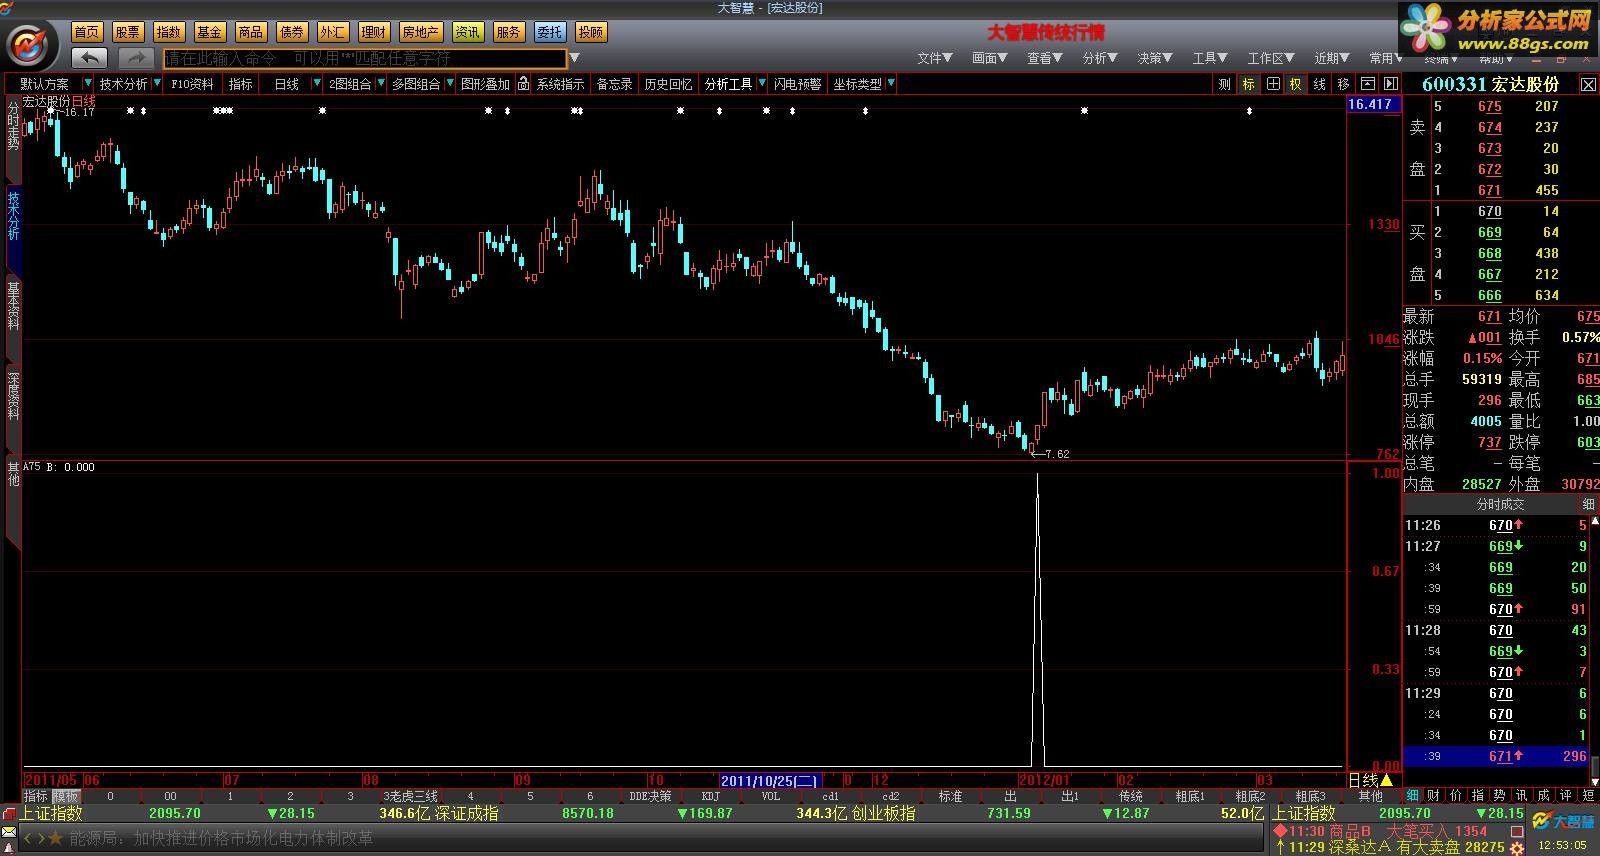Click the window layout icon beside 移
This screenshot has height=856, width=1600.
(x=1367, y=84)
